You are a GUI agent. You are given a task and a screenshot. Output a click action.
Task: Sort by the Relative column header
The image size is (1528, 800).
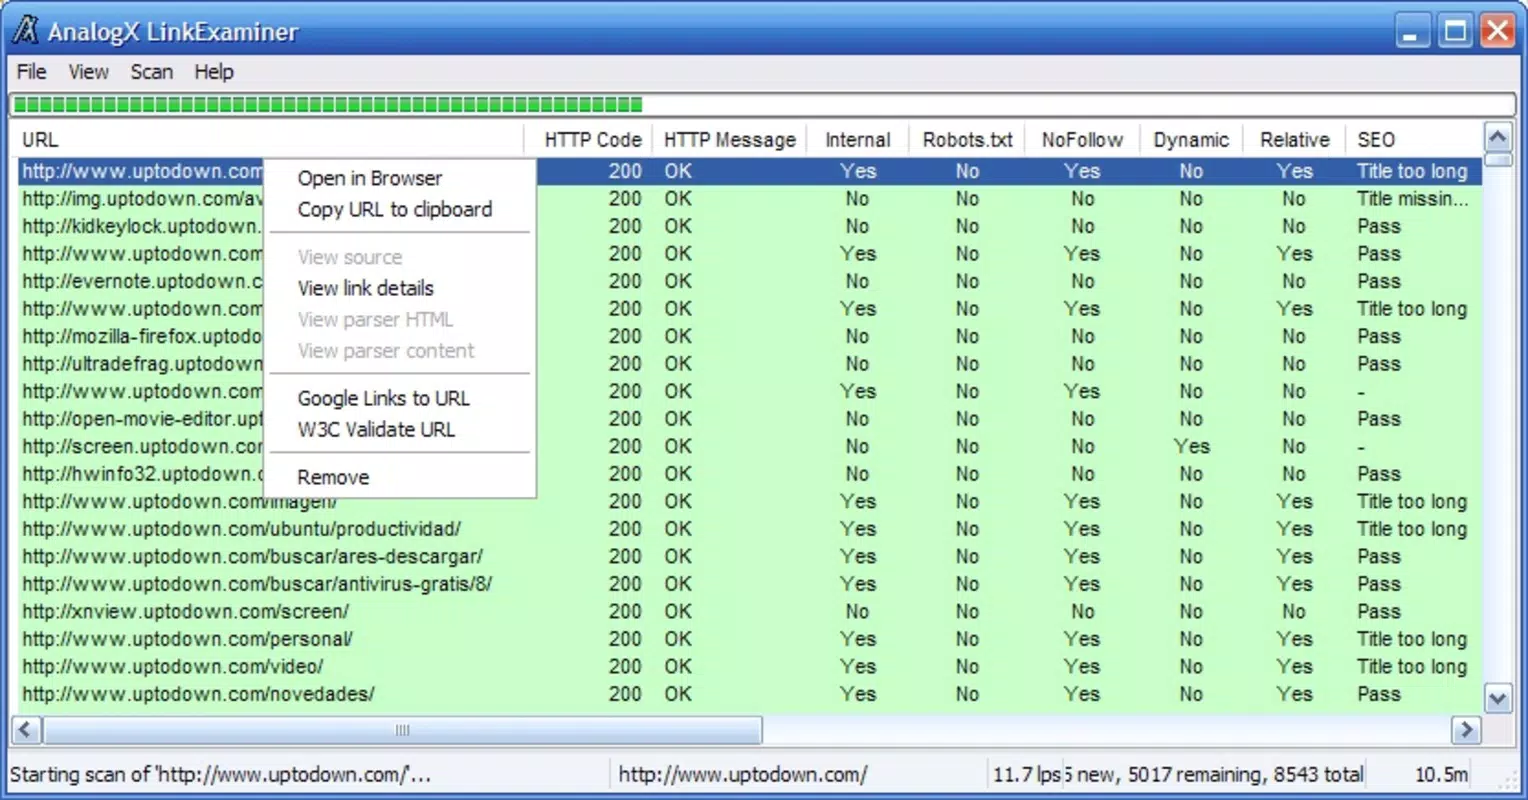click(1295, 140)
